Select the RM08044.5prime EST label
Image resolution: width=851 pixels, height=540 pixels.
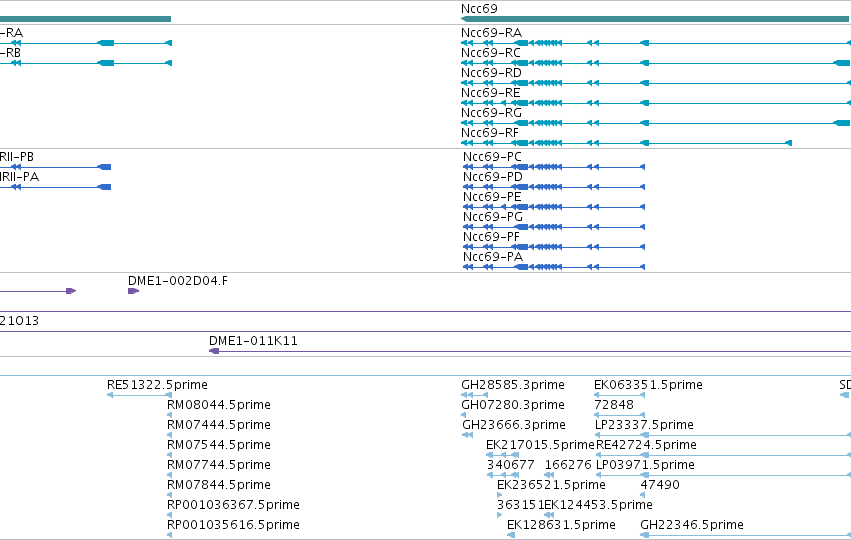pyautogui.click(x=219, y=405)
